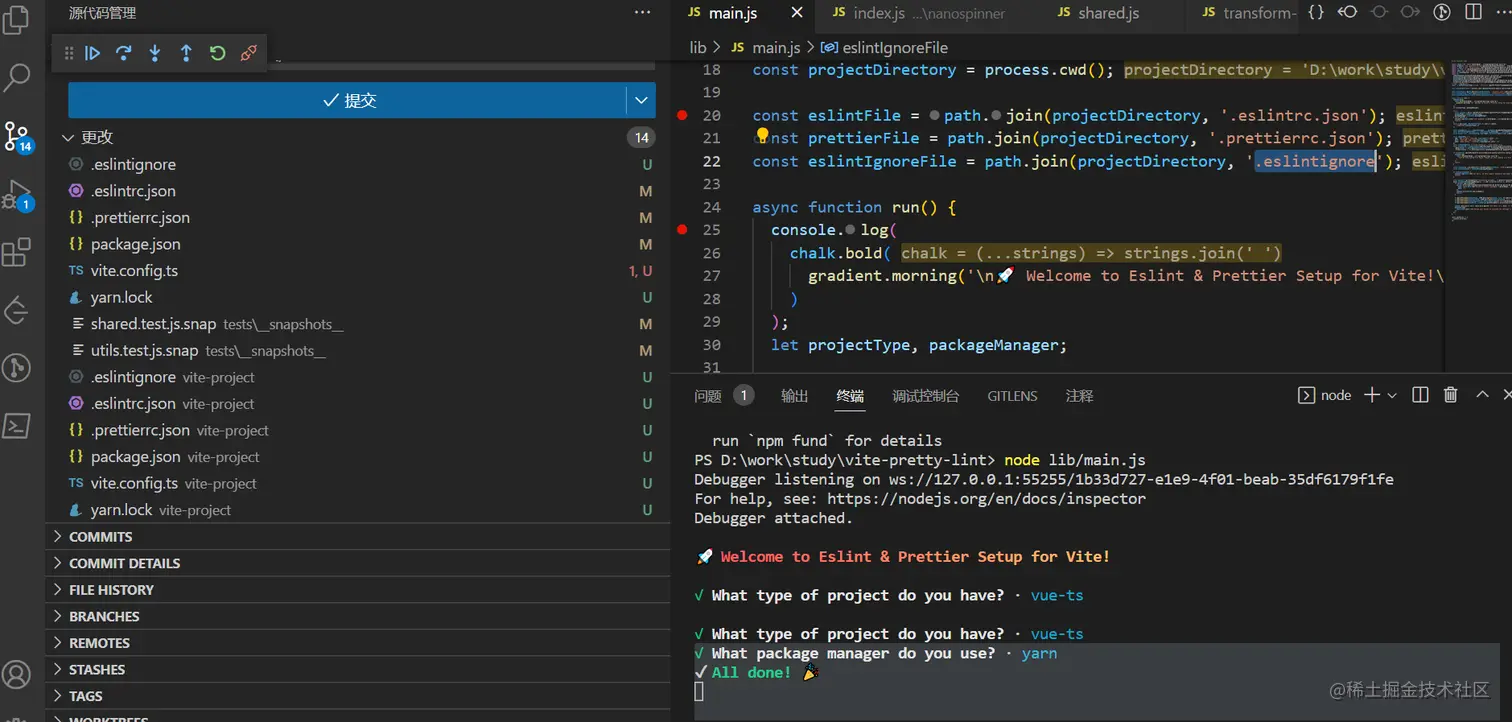Screen dimensions: 1512x722
Task: Toggle breakpoint on line 25
Action: pyautogui.click(x=683, y=229)
